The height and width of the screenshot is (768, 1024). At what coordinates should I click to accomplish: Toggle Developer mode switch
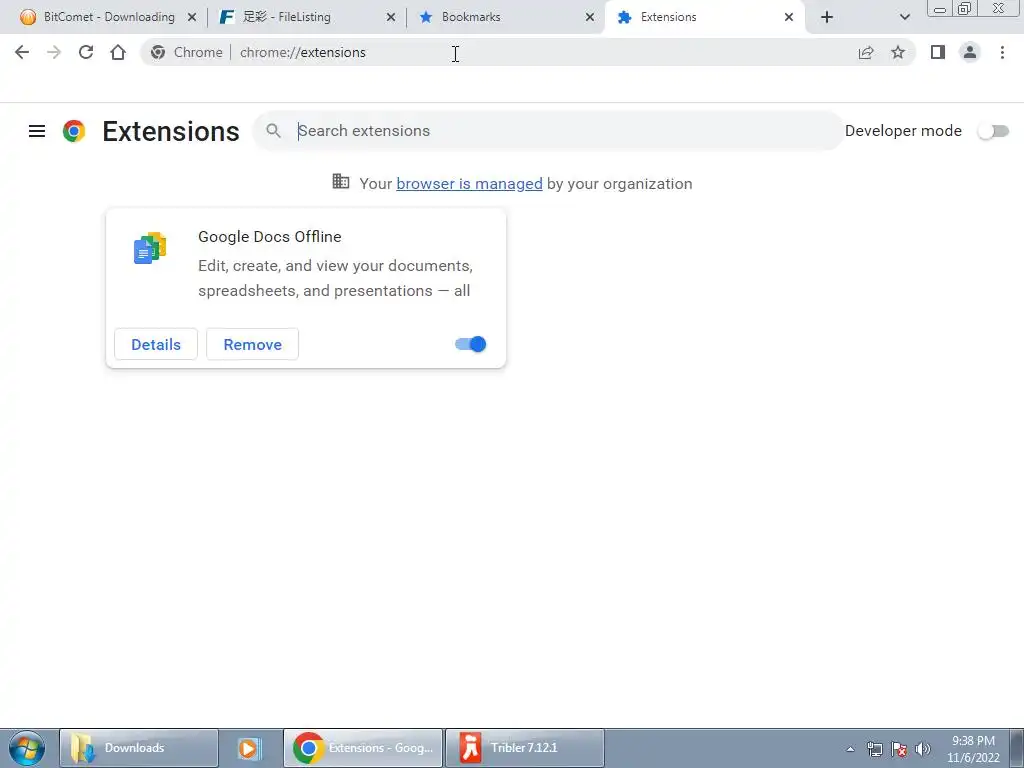993,131
